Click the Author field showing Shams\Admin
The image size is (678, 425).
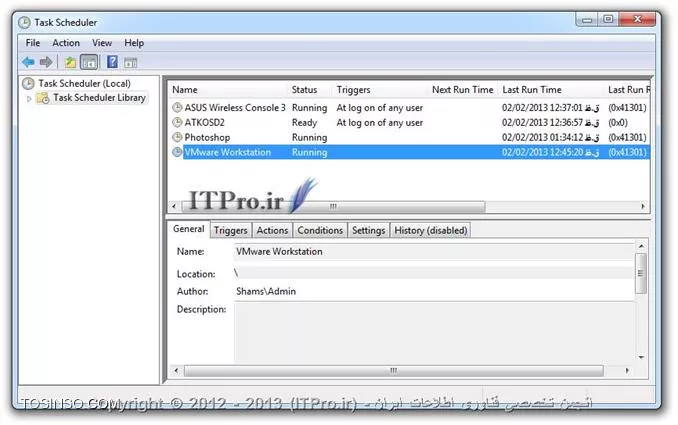coord(434,291)
